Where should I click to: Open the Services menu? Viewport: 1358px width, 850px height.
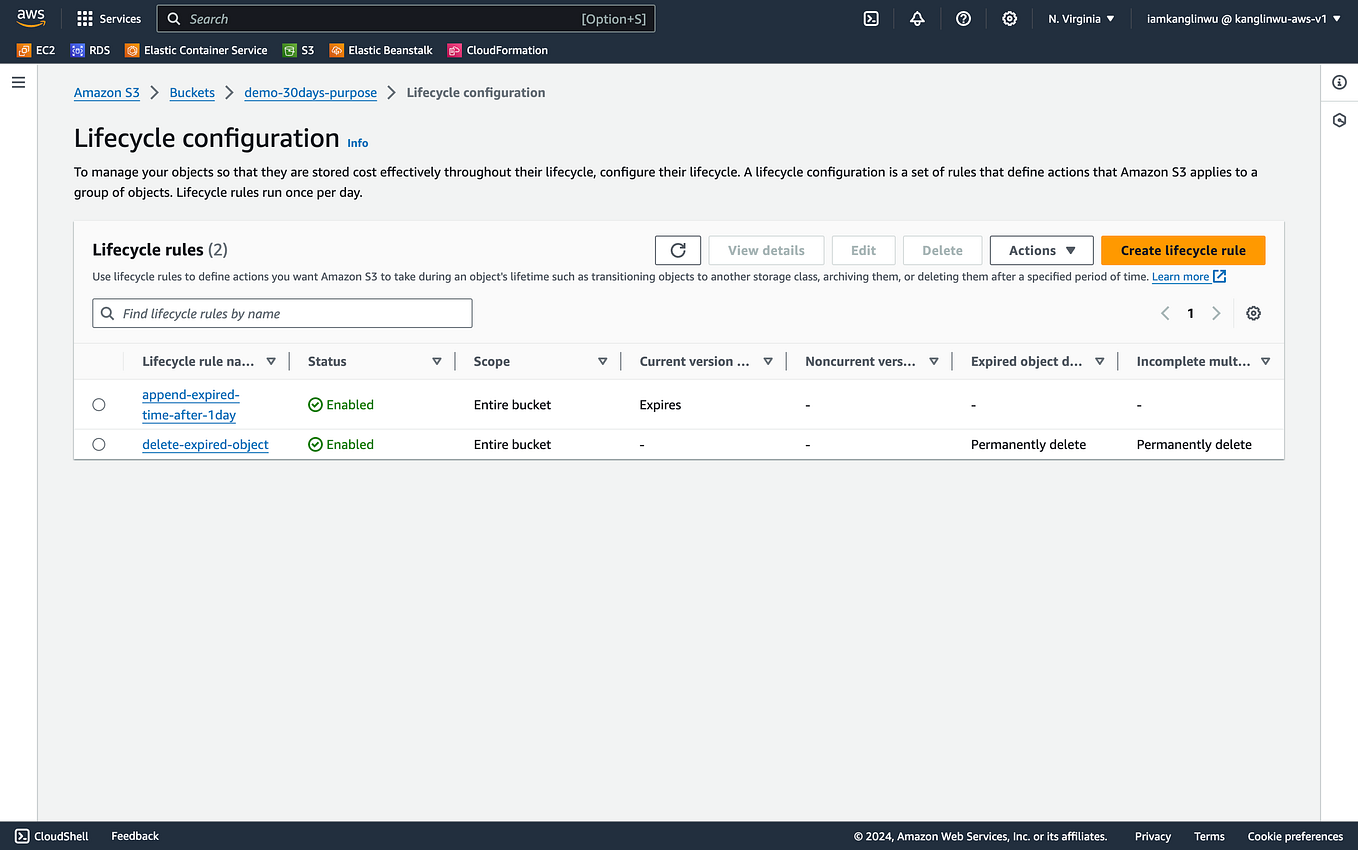[x=108, y=18]
